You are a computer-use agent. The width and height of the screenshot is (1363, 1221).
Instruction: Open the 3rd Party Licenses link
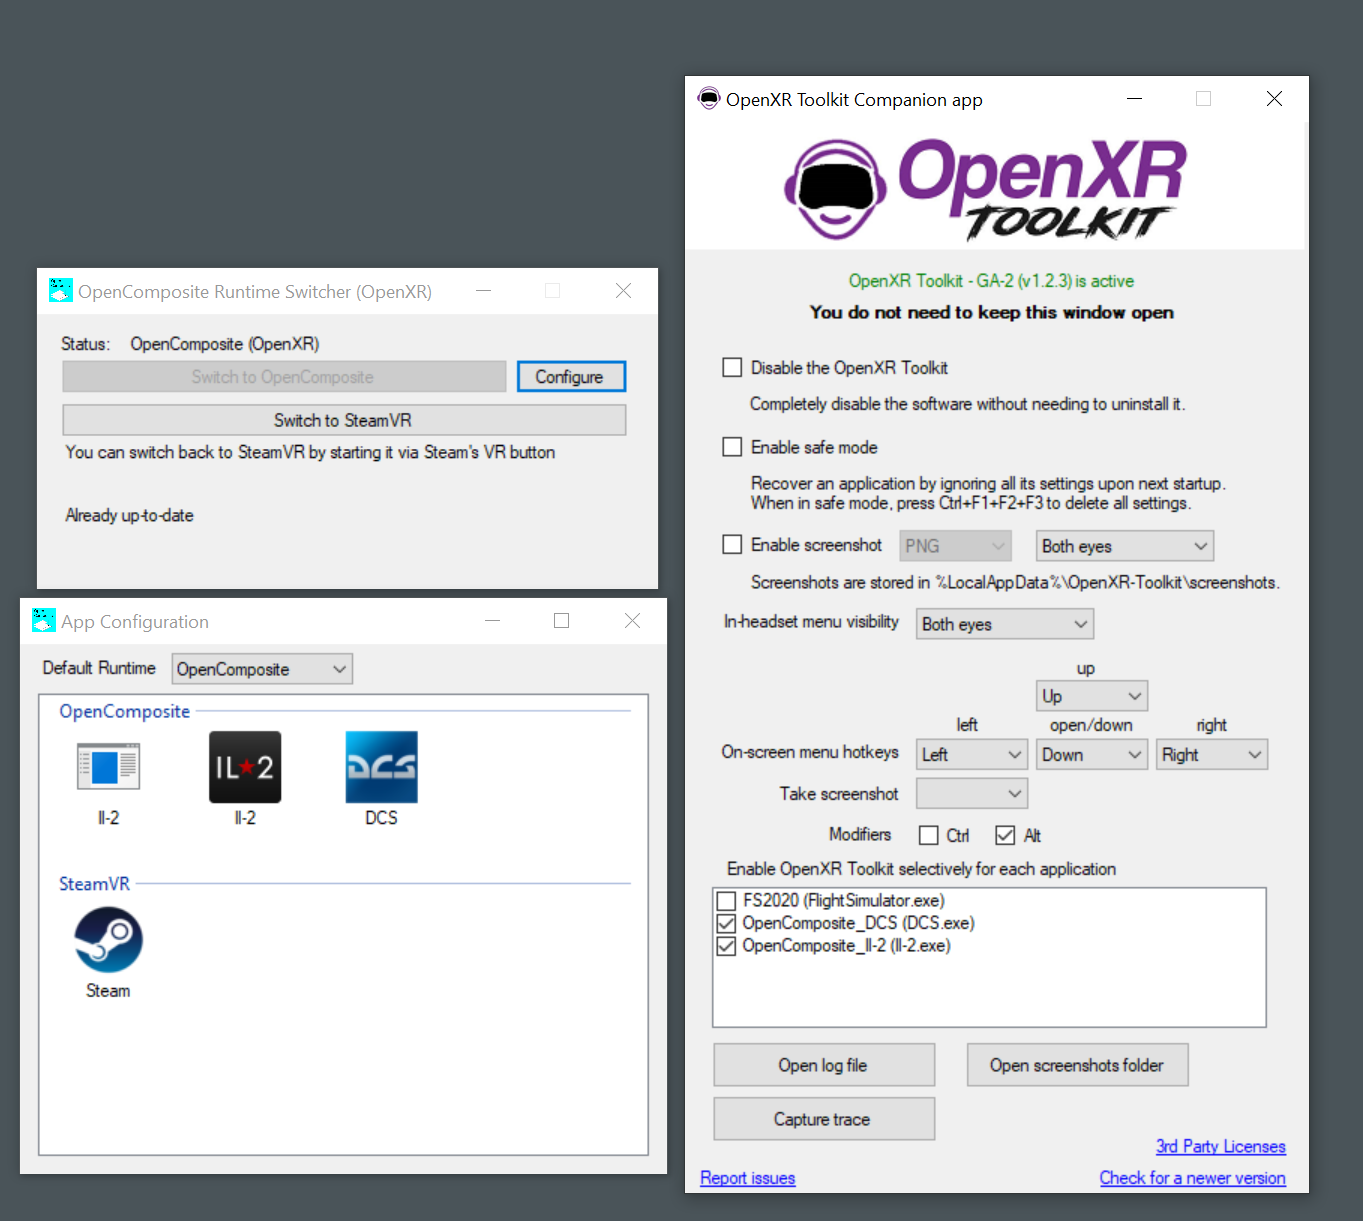pos(1221,1147)
